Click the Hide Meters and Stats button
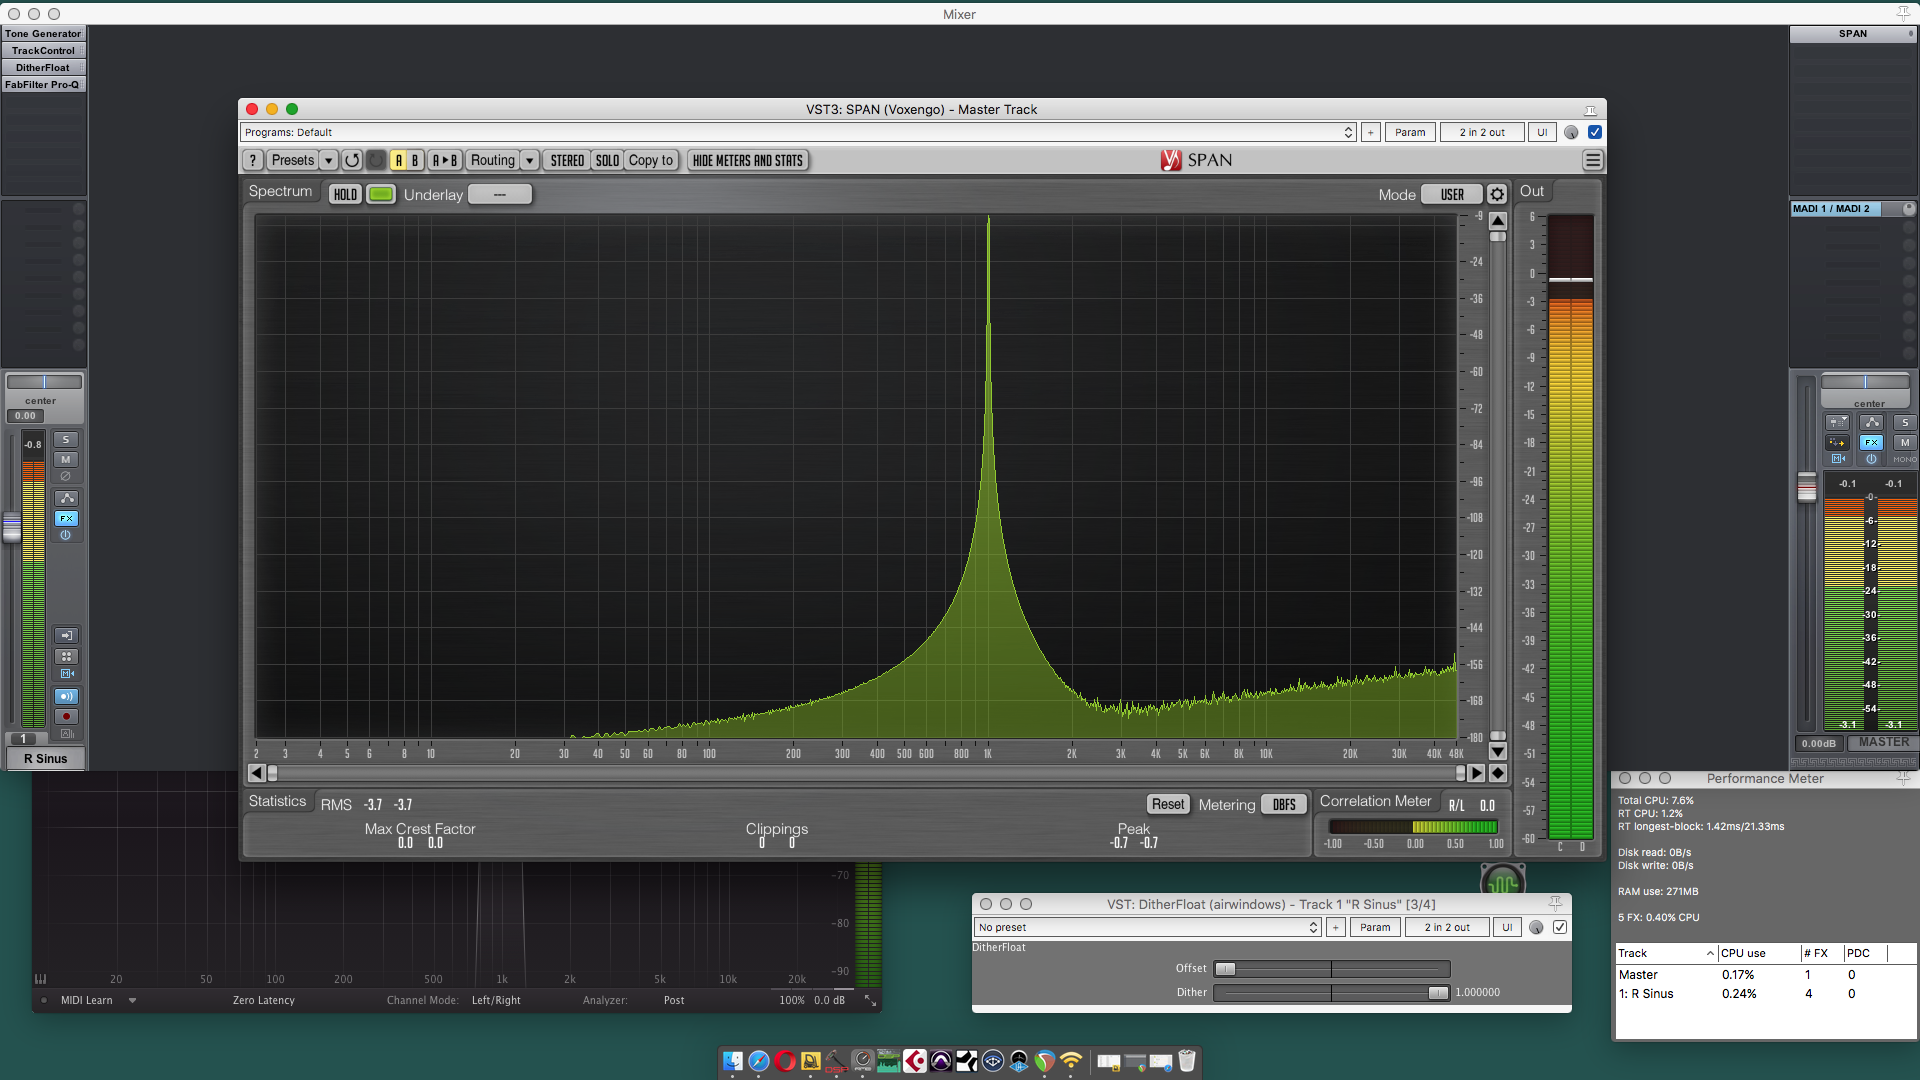The height and width of the screenshot is (1080, 1920). (x=747, y=160)
